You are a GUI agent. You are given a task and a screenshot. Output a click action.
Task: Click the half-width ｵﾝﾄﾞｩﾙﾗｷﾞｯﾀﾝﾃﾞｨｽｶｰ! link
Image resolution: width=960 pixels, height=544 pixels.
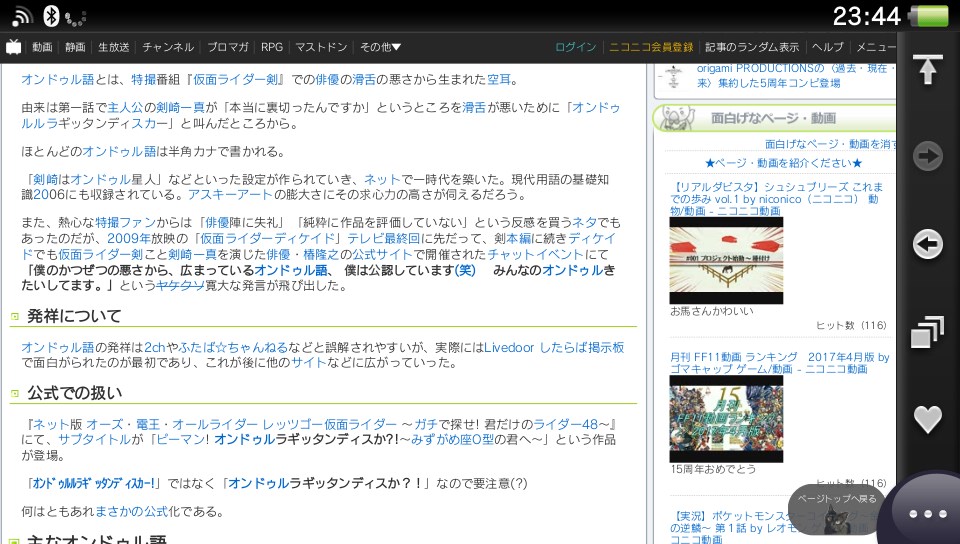[94, 483]
